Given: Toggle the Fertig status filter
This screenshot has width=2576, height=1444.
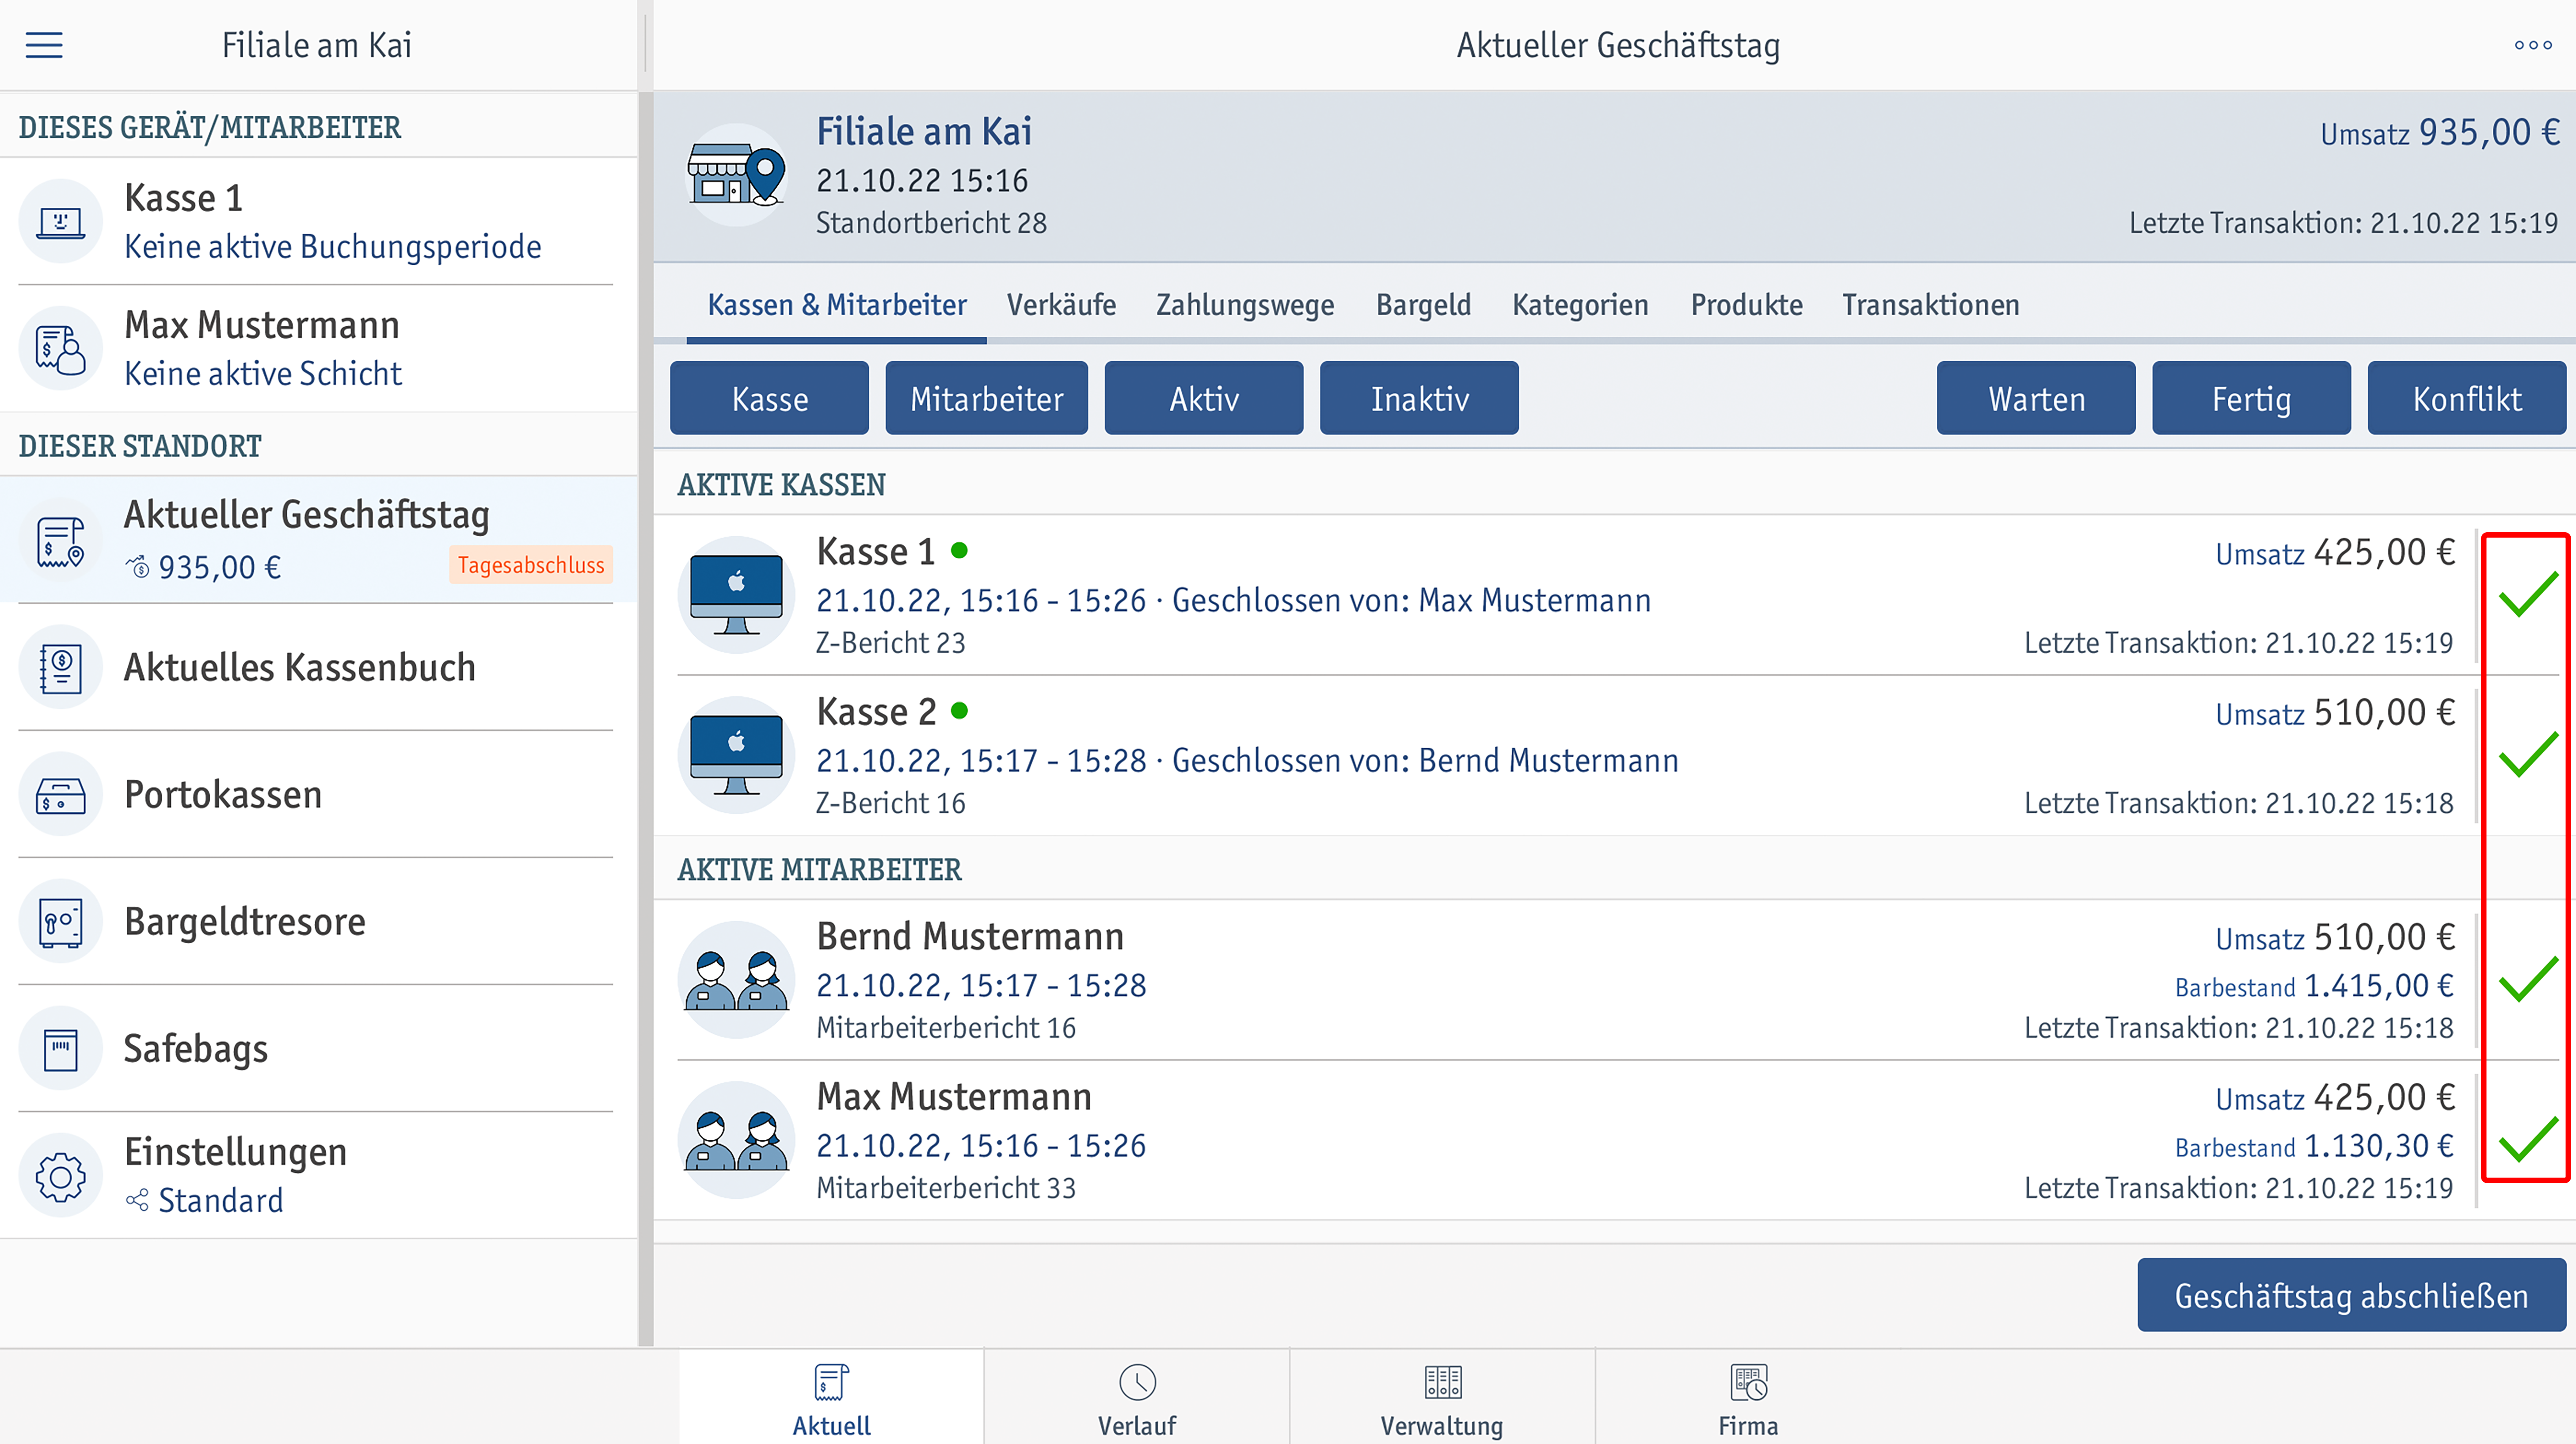Looking at the screenshot, I should pyautogui.click(x=2251, y=398).
